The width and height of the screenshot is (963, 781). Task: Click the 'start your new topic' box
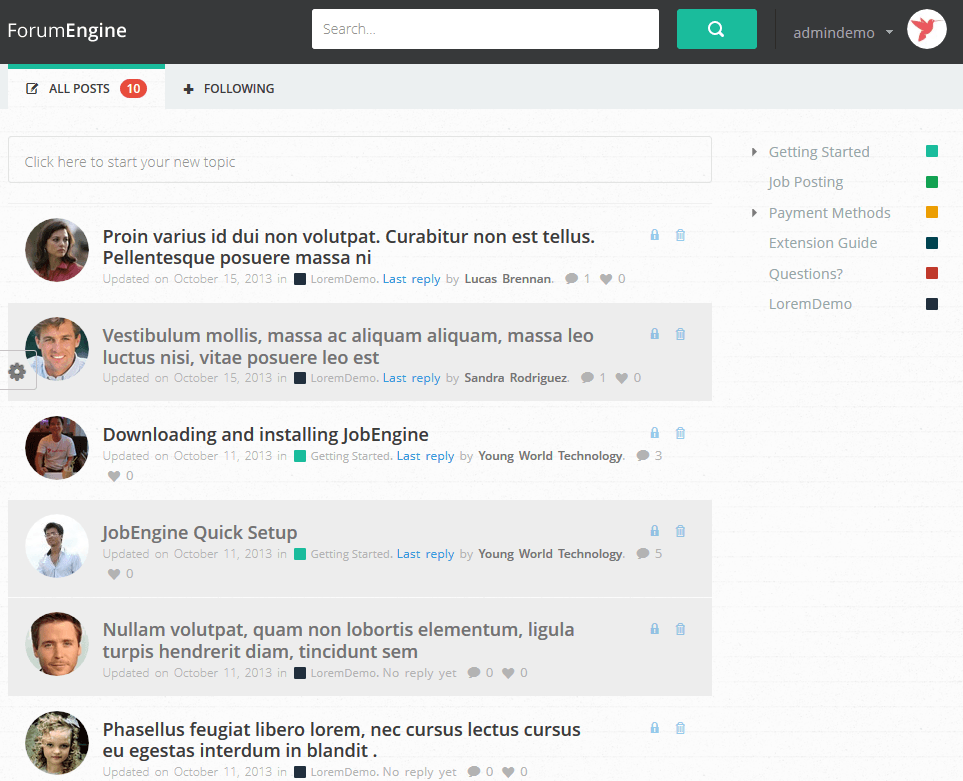360,160
